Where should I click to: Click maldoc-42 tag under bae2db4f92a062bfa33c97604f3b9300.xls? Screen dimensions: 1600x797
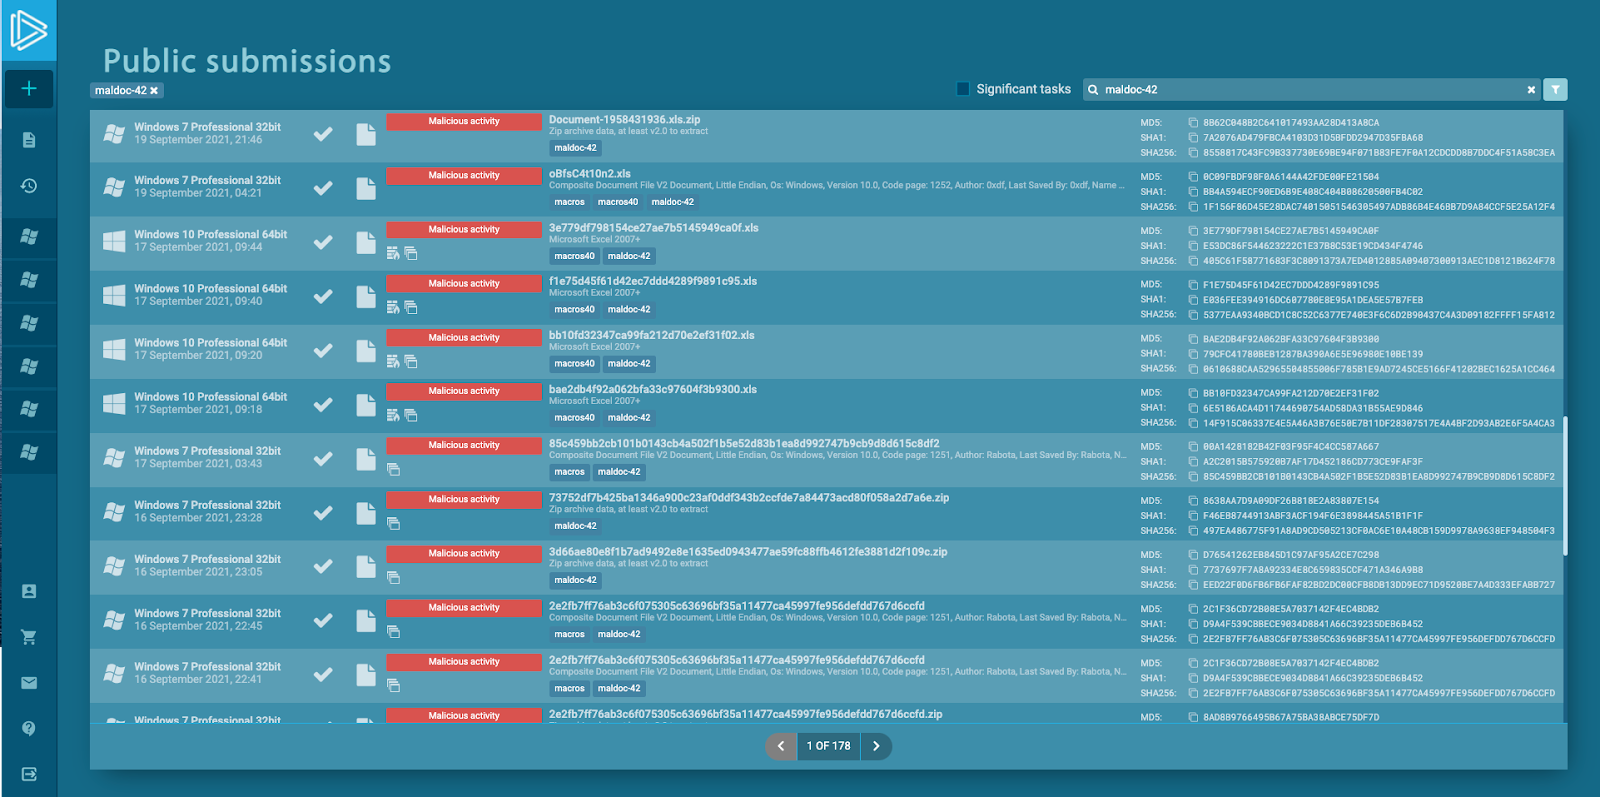pyautogui.click(x=629, y=418)
